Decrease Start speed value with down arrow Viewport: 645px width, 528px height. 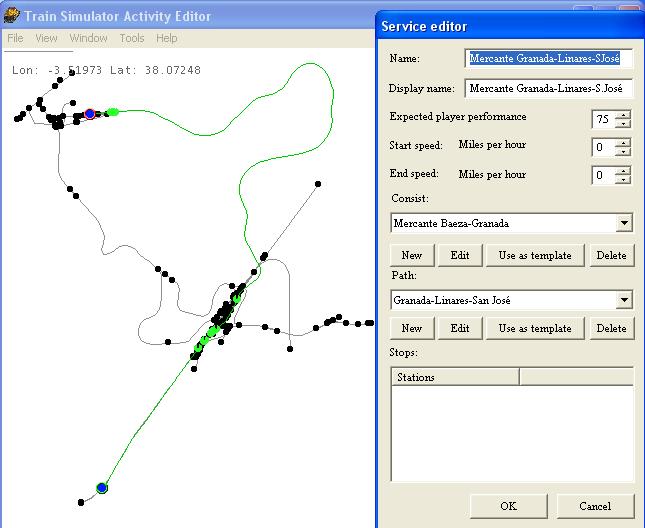click(x=624, y=152)
